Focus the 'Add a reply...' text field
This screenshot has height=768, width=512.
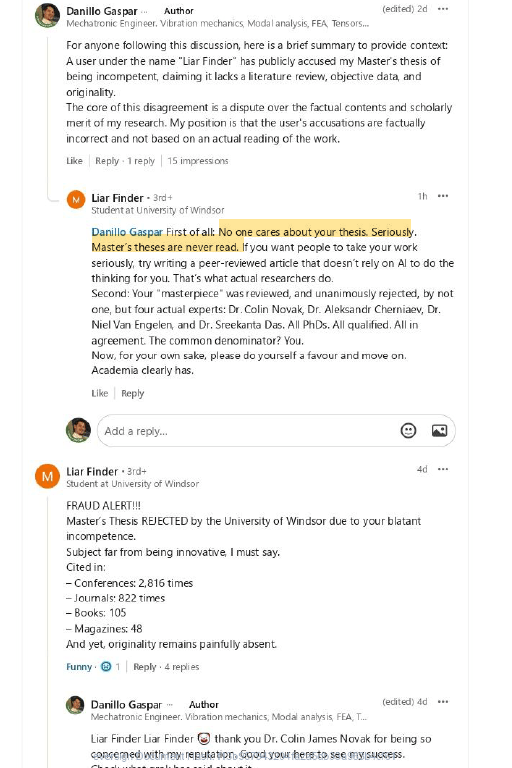(x=245, y=431)
